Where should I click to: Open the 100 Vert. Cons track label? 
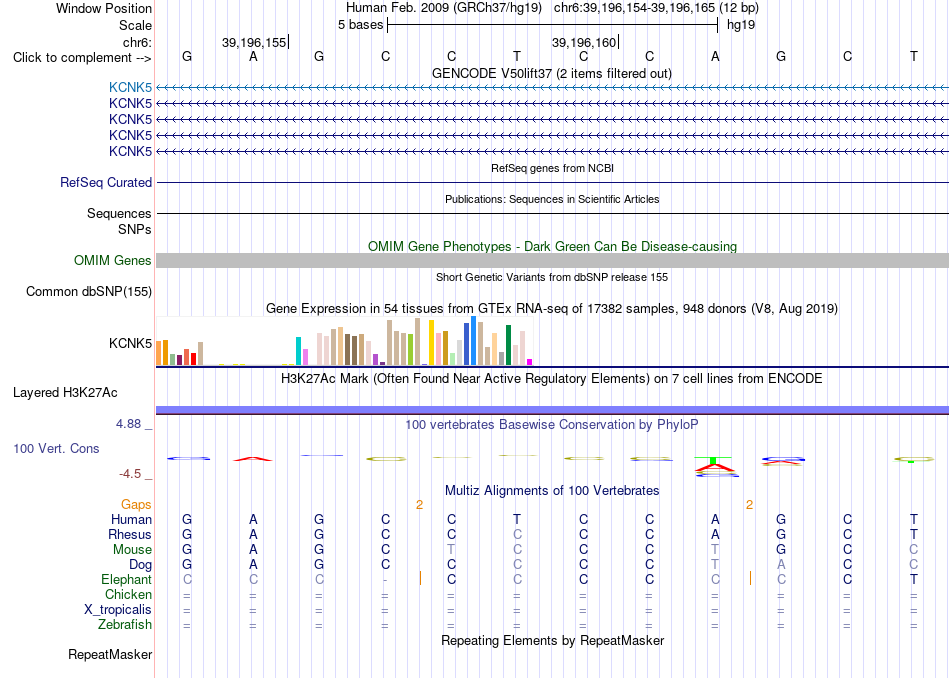(56, 448)
